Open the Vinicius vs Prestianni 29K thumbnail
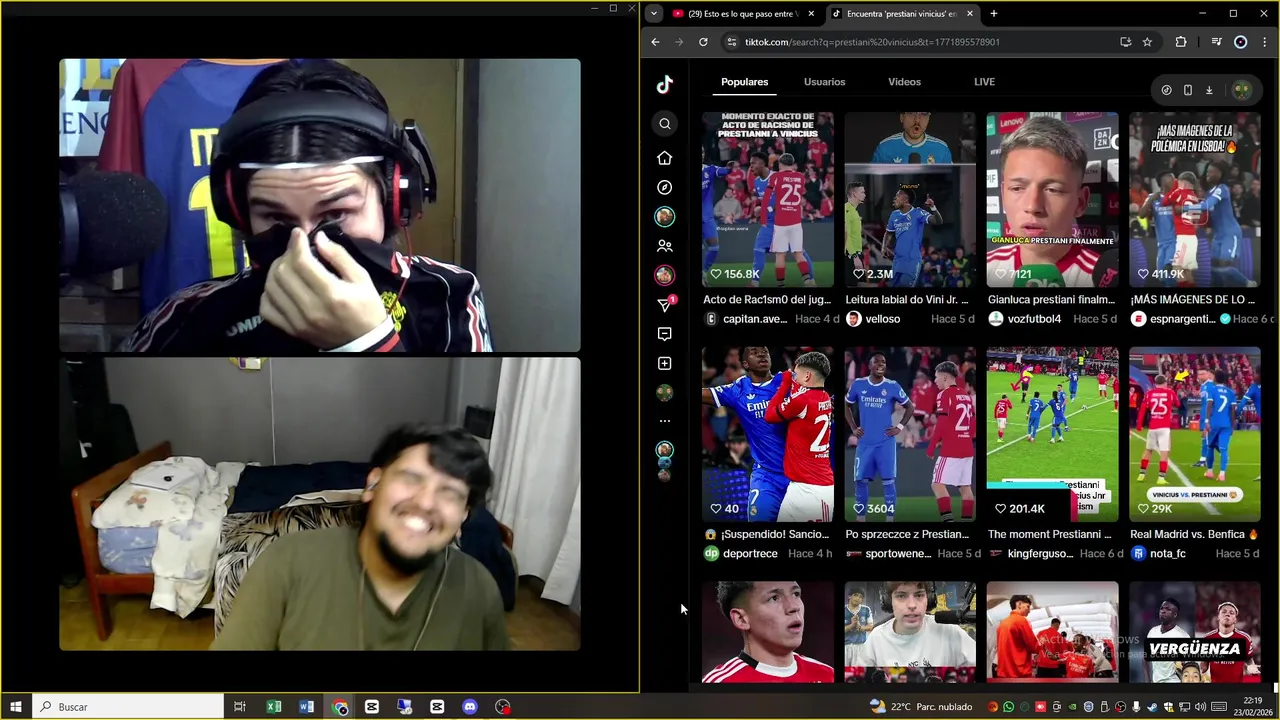Viewport: 1280px width, 720px height. [x=1195, y=434]
